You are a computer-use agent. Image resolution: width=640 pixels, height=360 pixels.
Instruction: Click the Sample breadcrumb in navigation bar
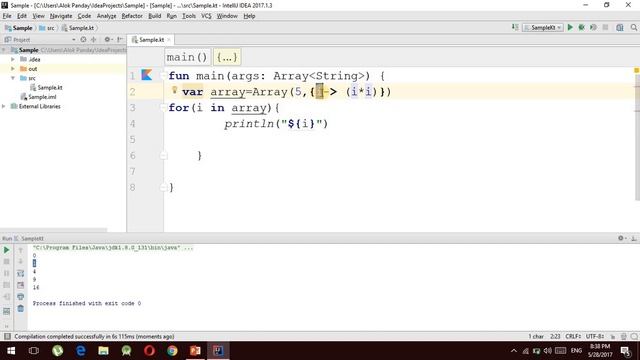18,28
